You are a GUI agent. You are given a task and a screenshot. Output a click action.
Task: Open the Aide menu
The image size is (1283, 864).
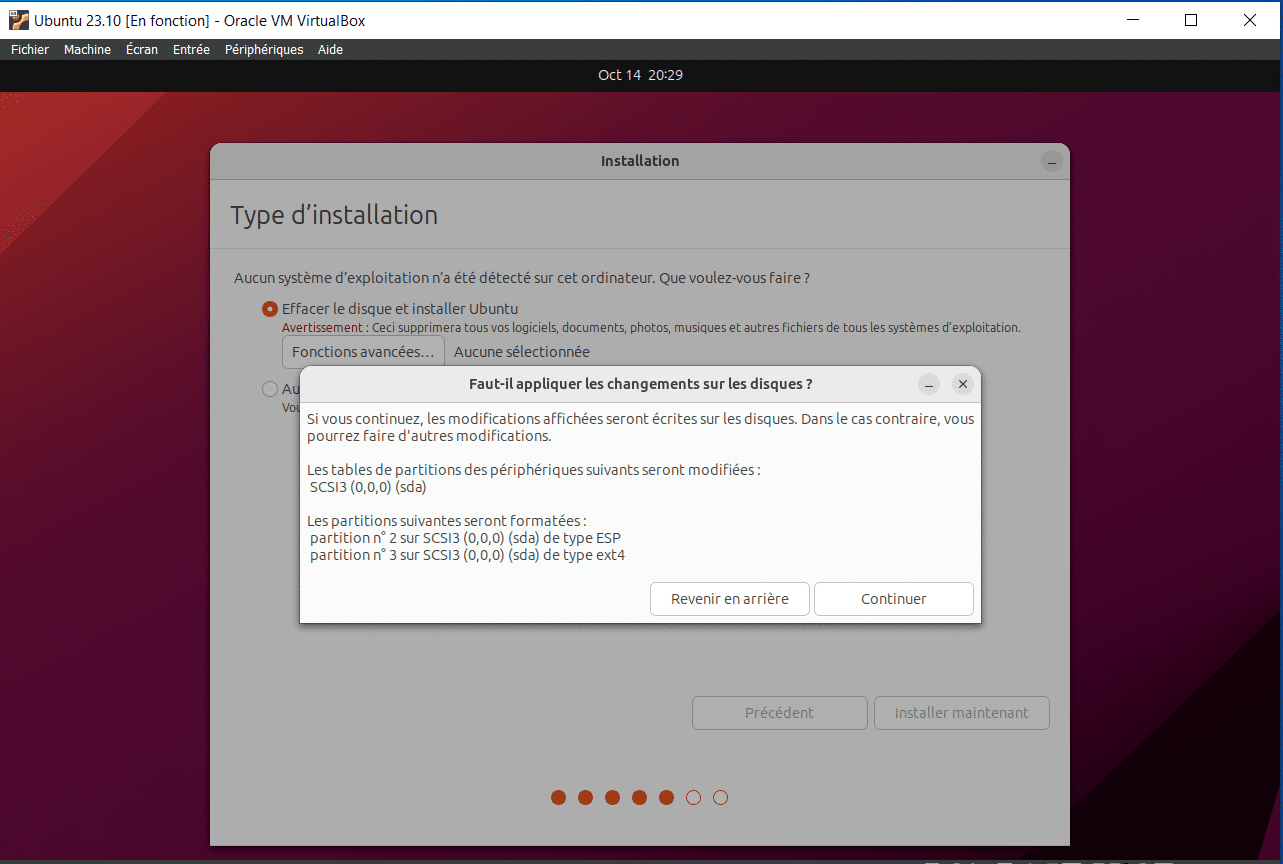330,49
